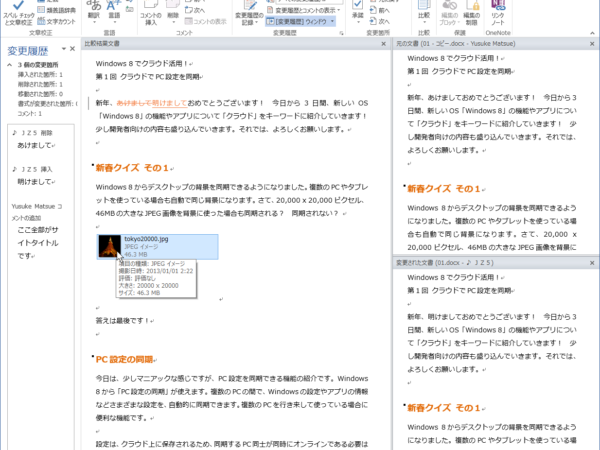600x450 pixels.
Task: Close the 比較結果文書 pane
Action: pyautogui.click(x=384, y=44)
